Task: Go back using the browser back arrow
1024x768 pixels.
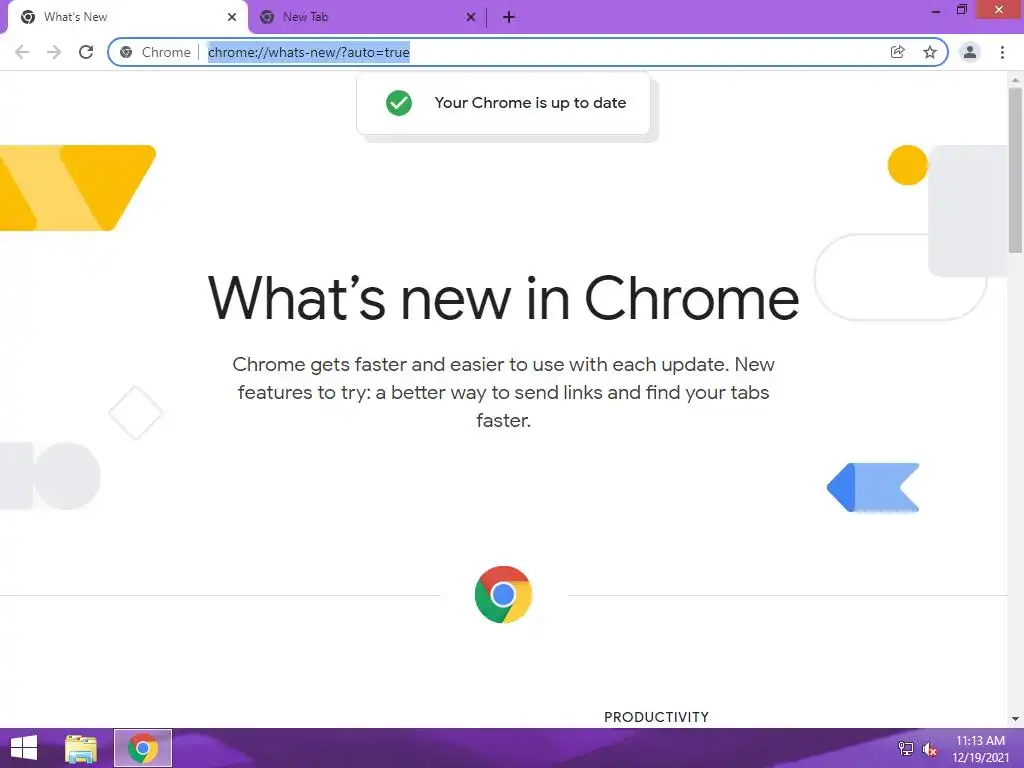Action: pos(22,52)
